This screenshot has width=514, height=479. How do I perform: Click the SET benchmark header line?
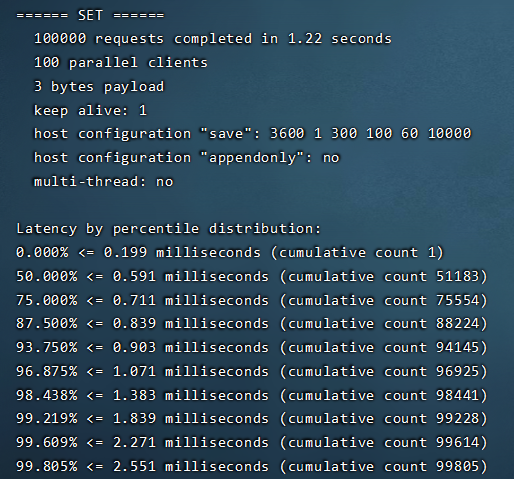[90, 15]
